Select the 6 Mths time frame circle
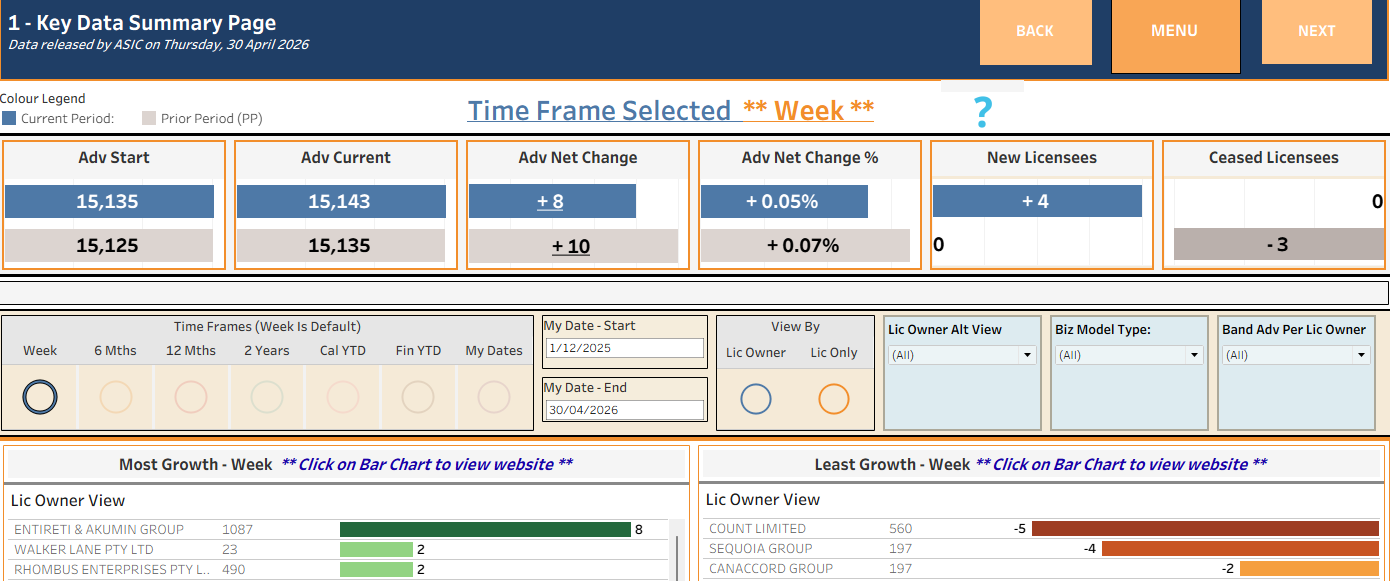 [116, 398]
